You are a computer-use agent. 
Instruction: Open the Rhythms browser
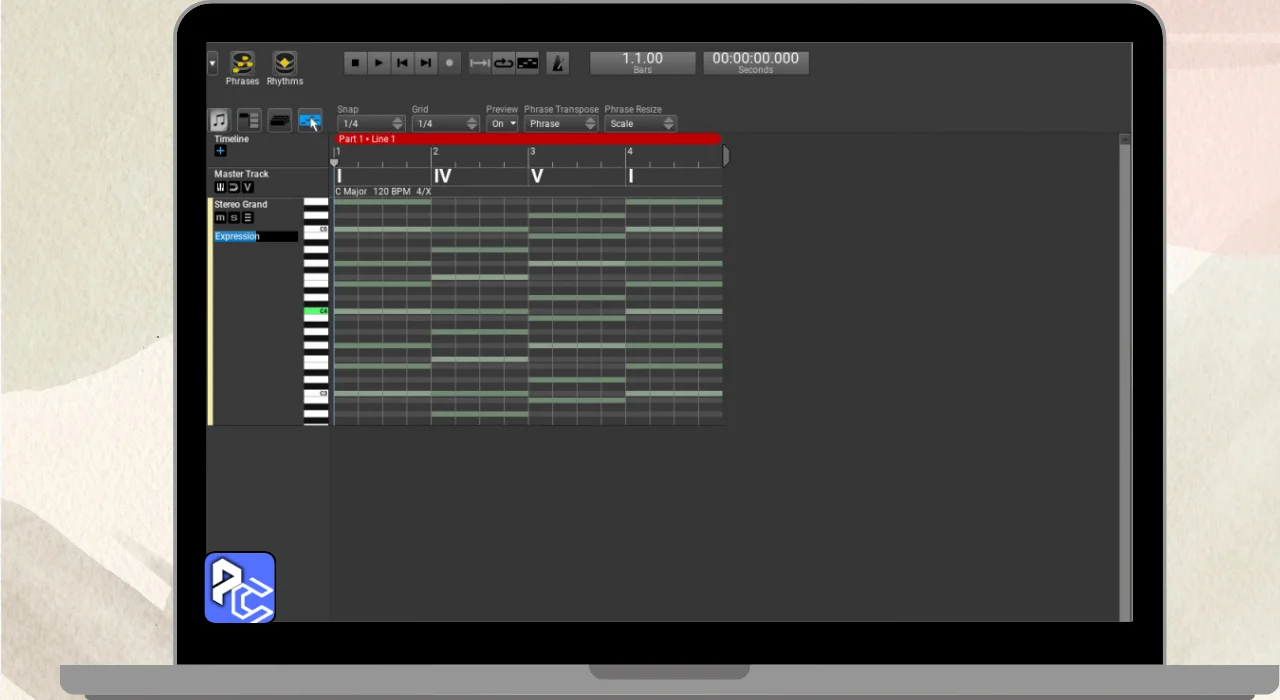285,69
